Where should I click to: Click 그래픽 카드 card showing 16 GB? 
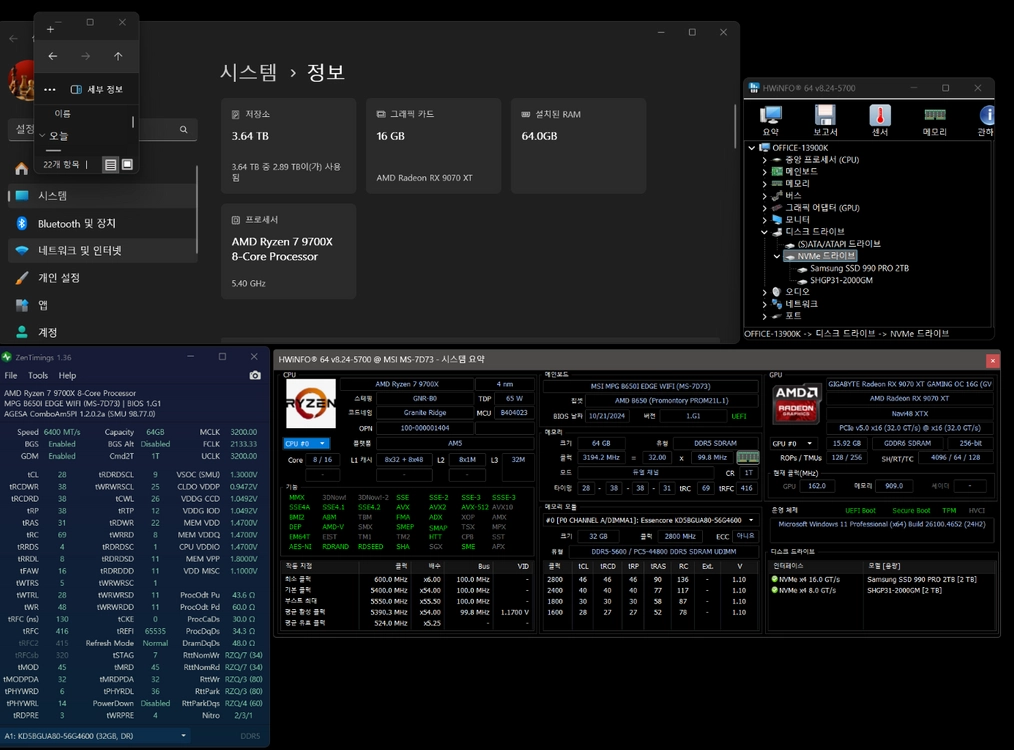[x=433, y=146]
